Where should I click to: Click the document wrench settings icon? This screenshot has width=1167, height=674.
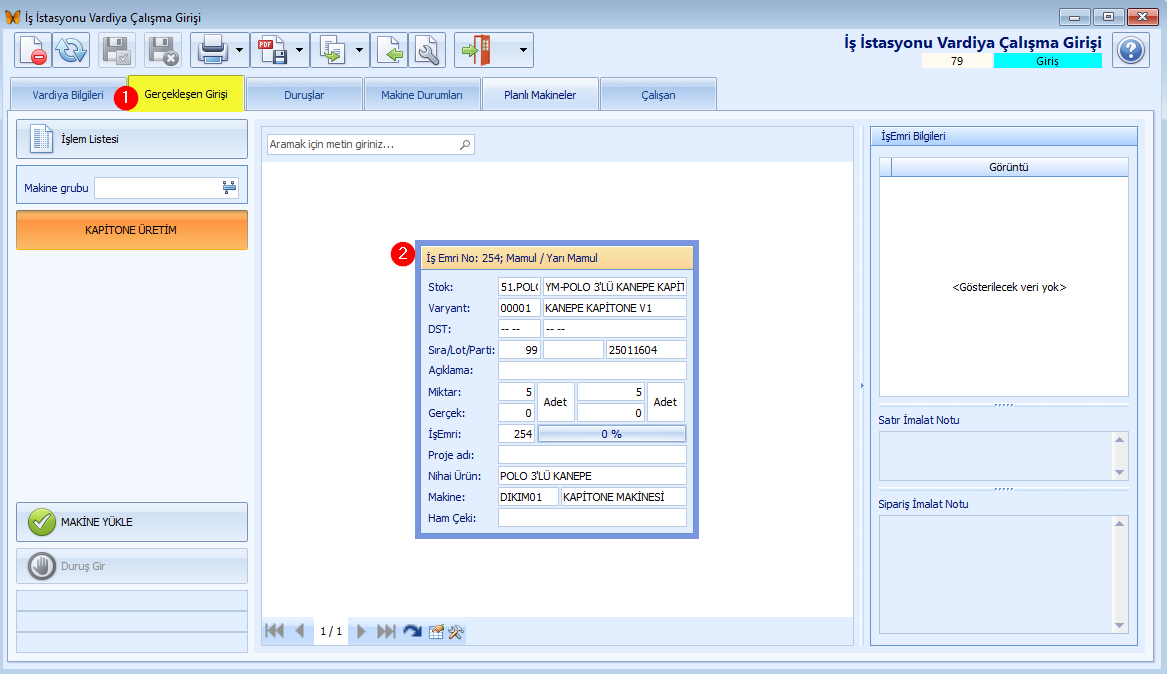coord(427,51)
